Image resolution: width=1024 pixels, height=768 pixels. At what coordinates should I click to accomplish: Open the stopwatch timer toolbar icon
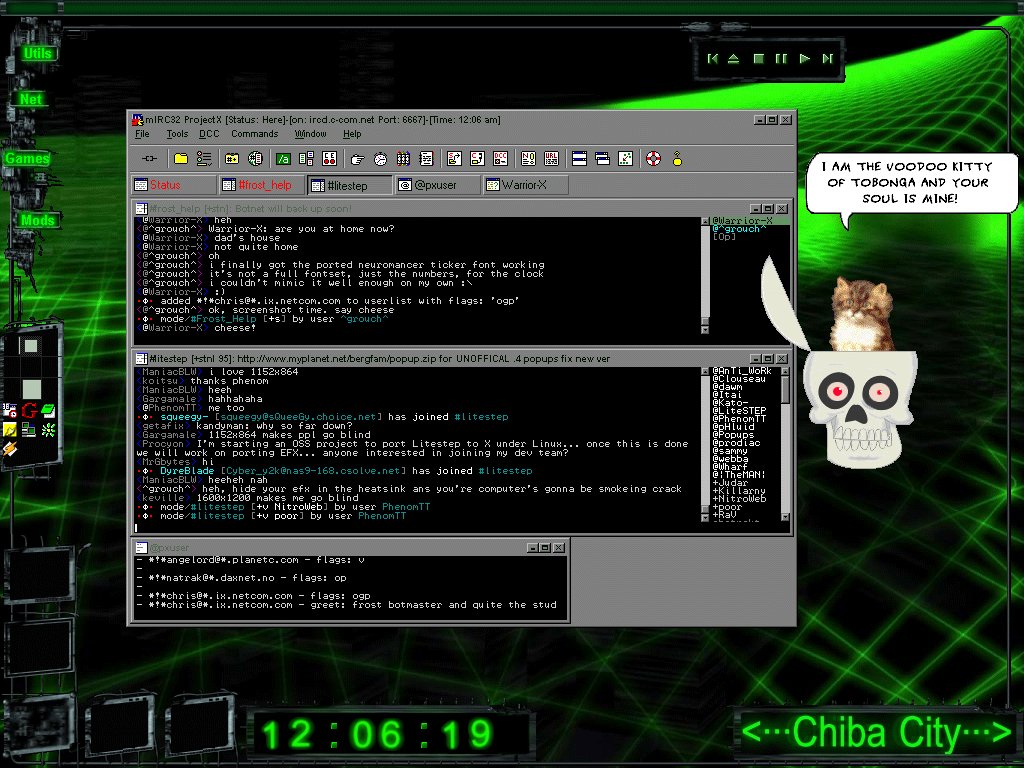[380, 159]
